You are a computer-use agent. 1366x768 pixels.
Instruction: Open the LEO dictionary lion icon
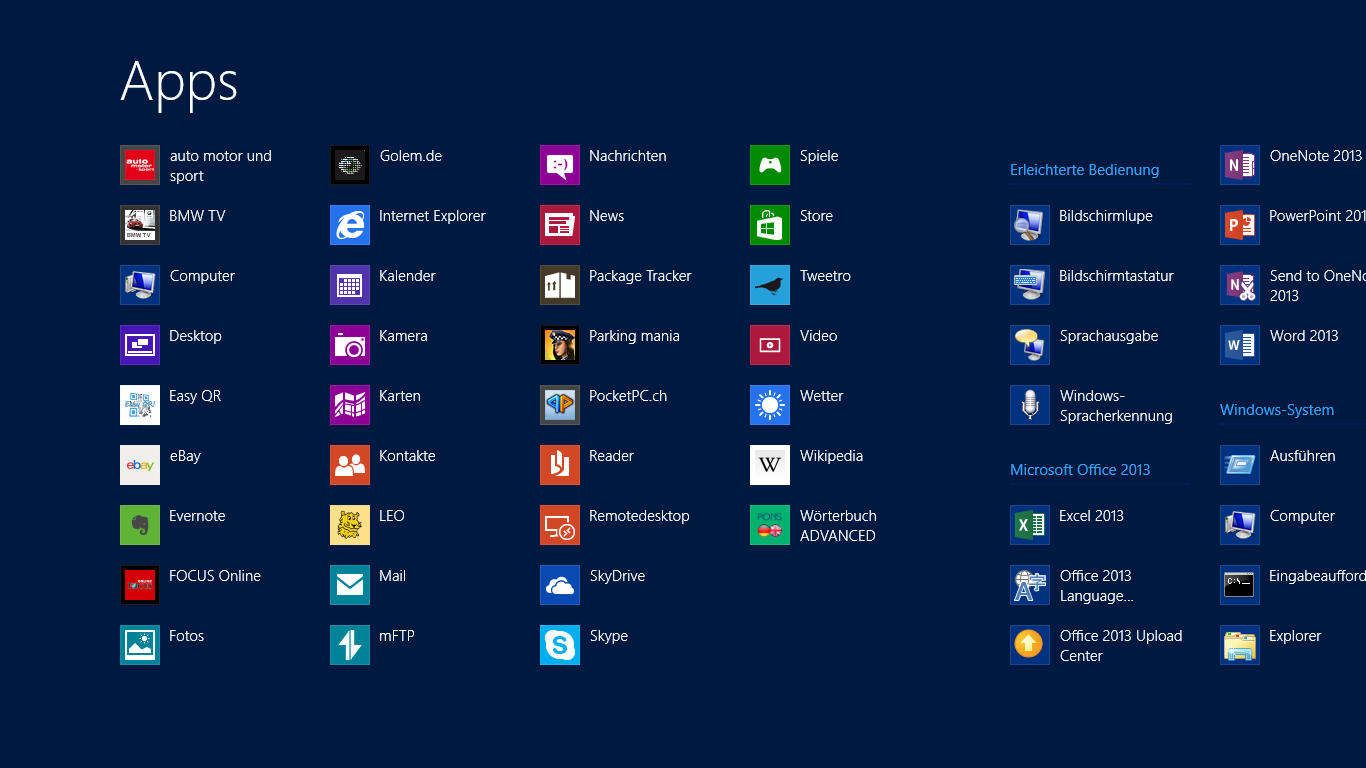[350, 525]
